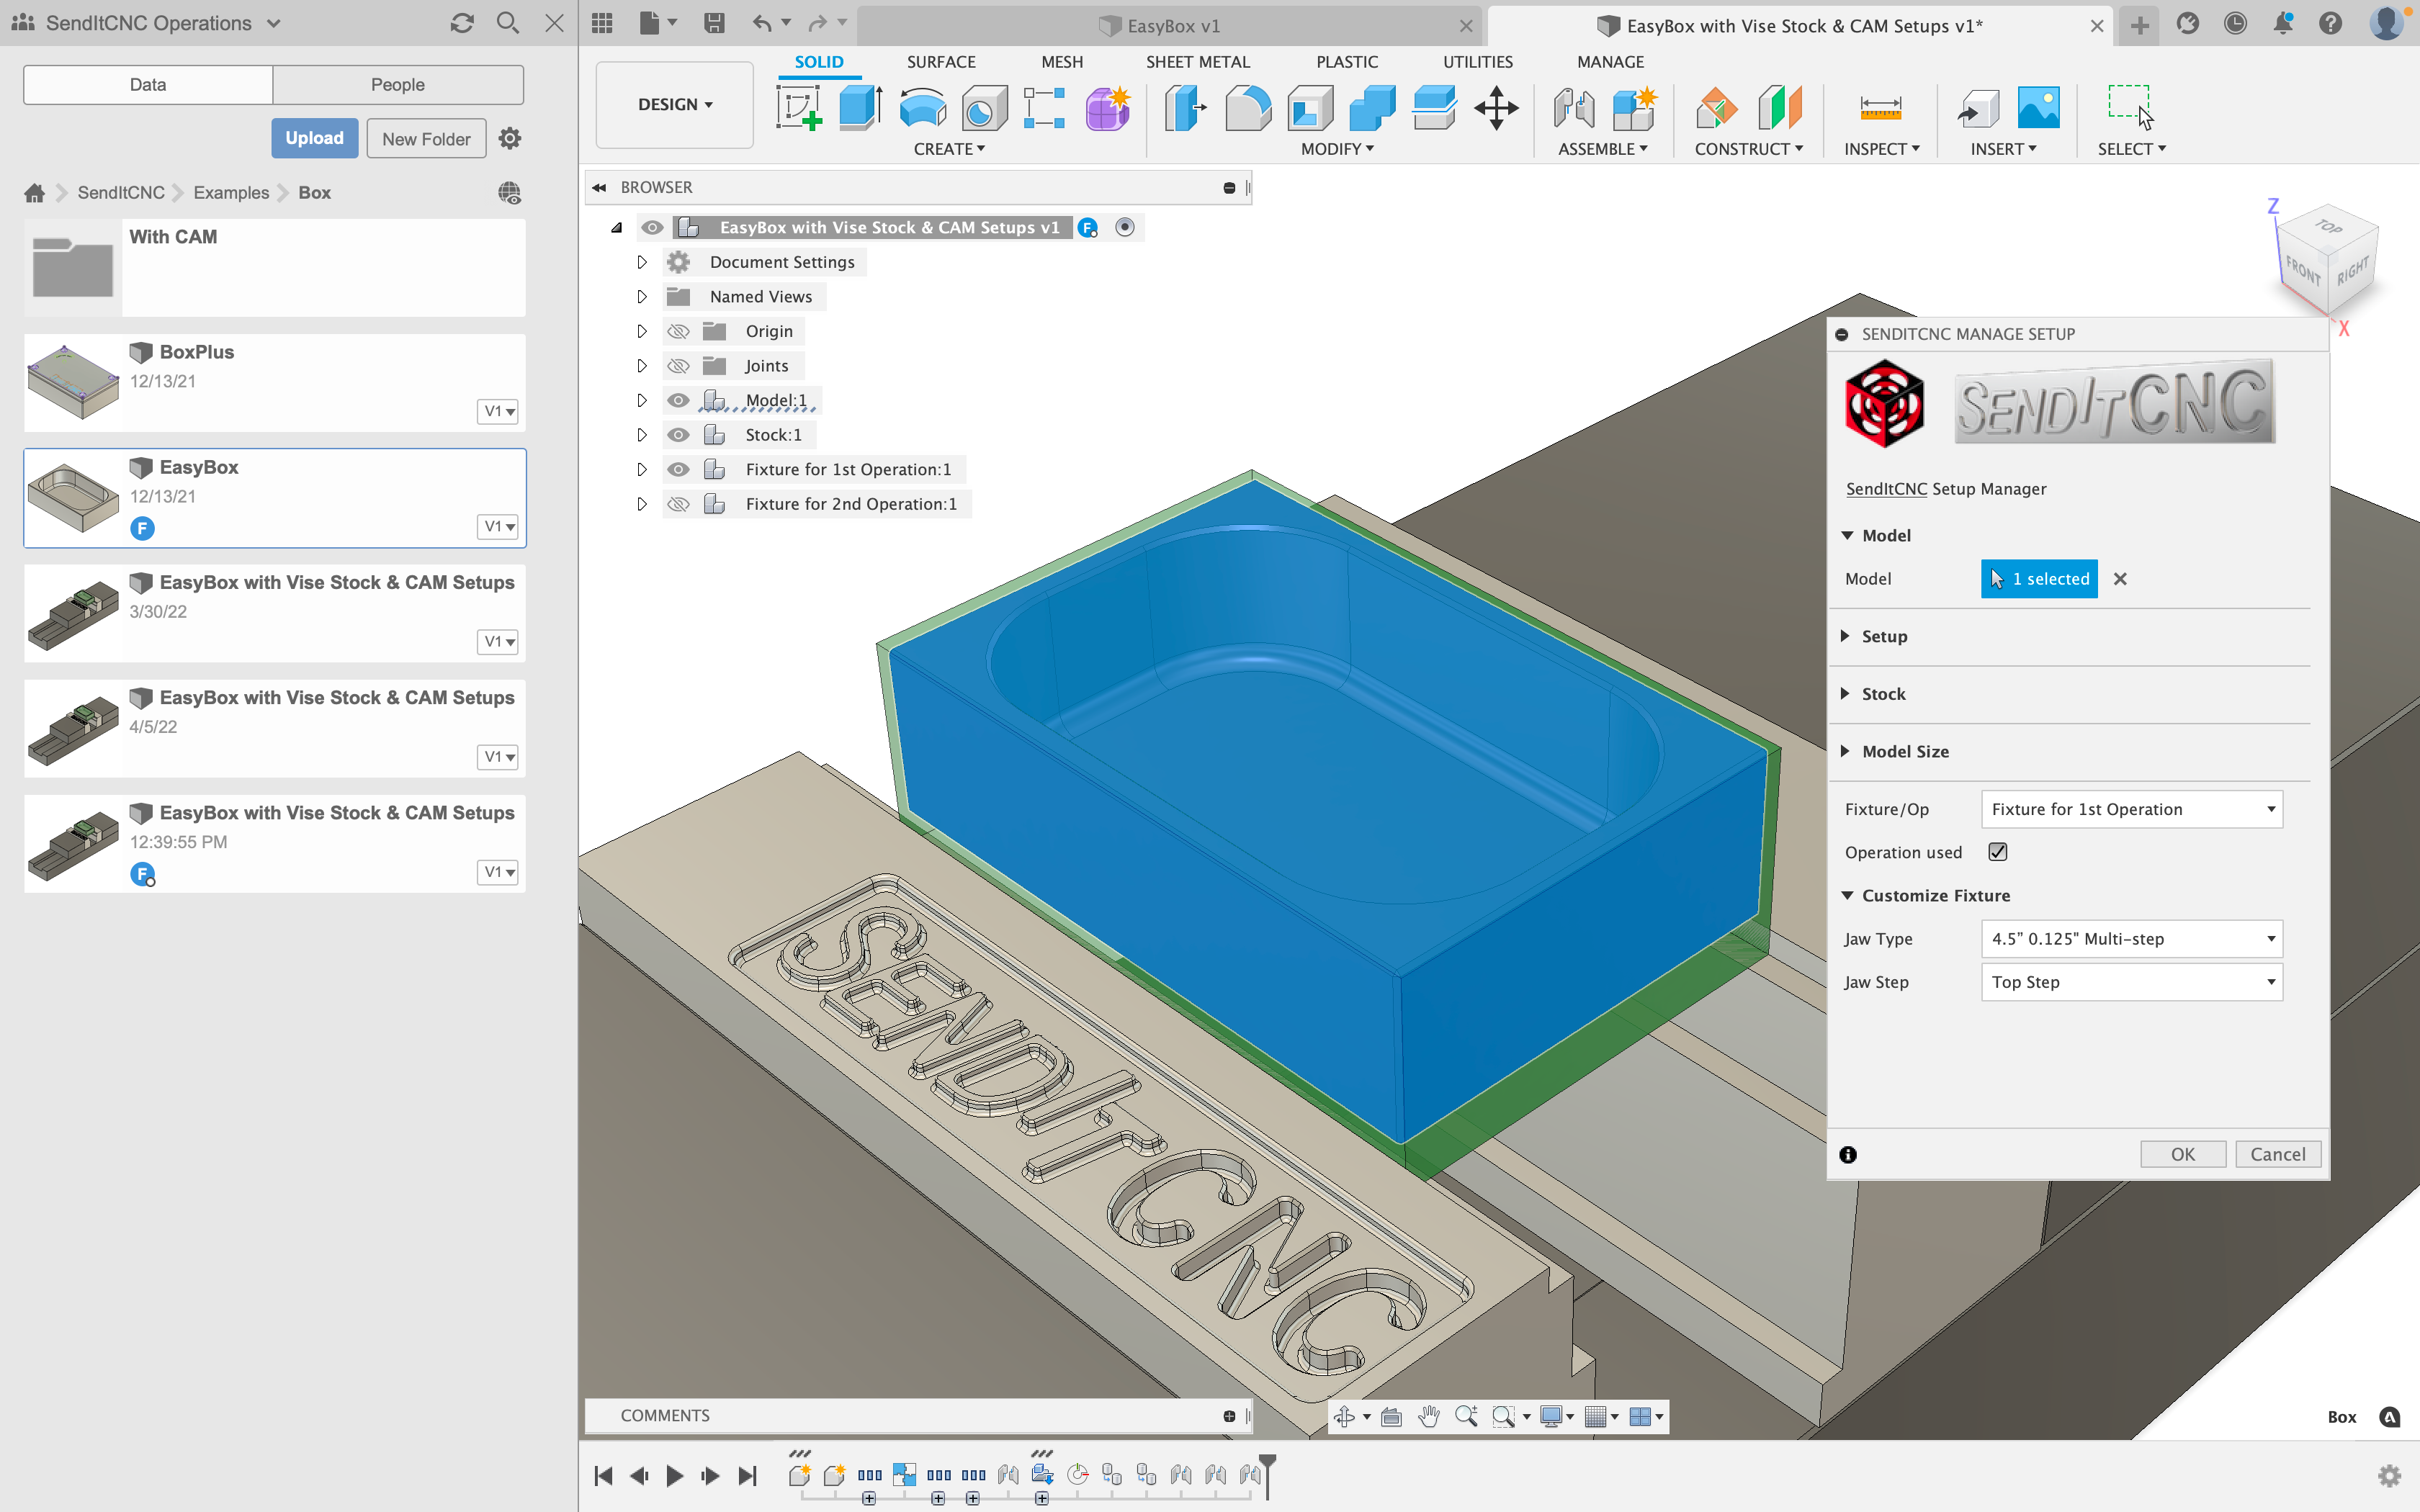Open the EasyBox thumbnail in data panel
This screenshot has width=2420, height=1512.
[73, 497]
